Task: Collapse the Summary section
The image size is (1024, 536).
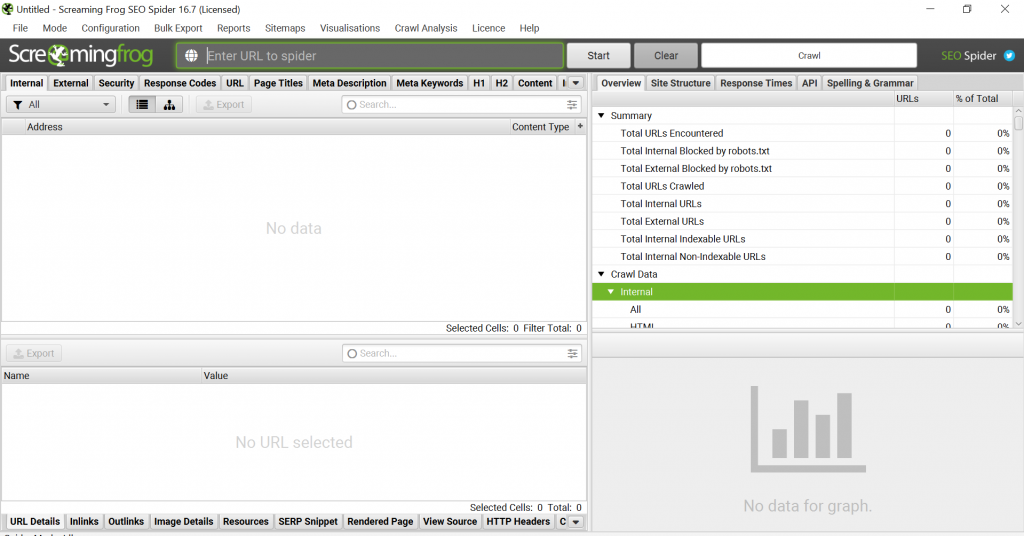Action: point(601,116)
